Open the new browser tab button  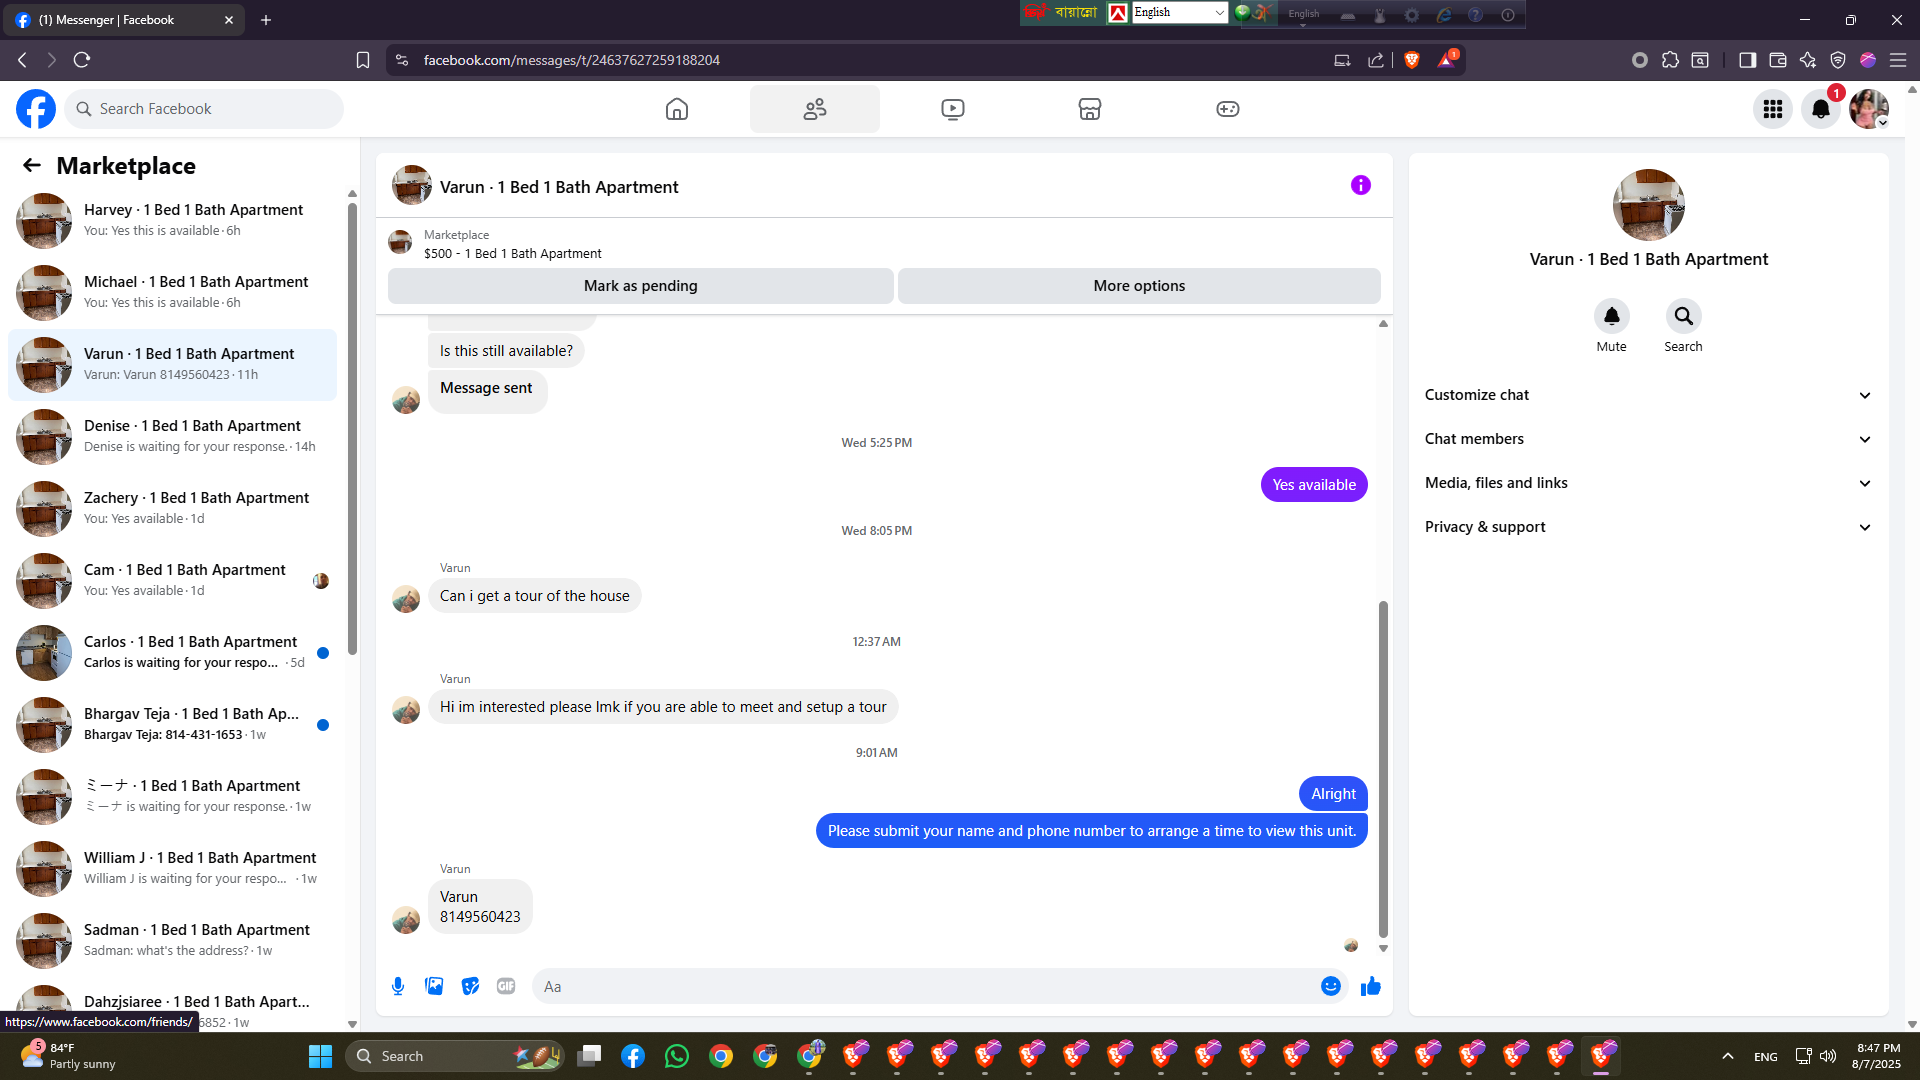(x=266, y=20)
